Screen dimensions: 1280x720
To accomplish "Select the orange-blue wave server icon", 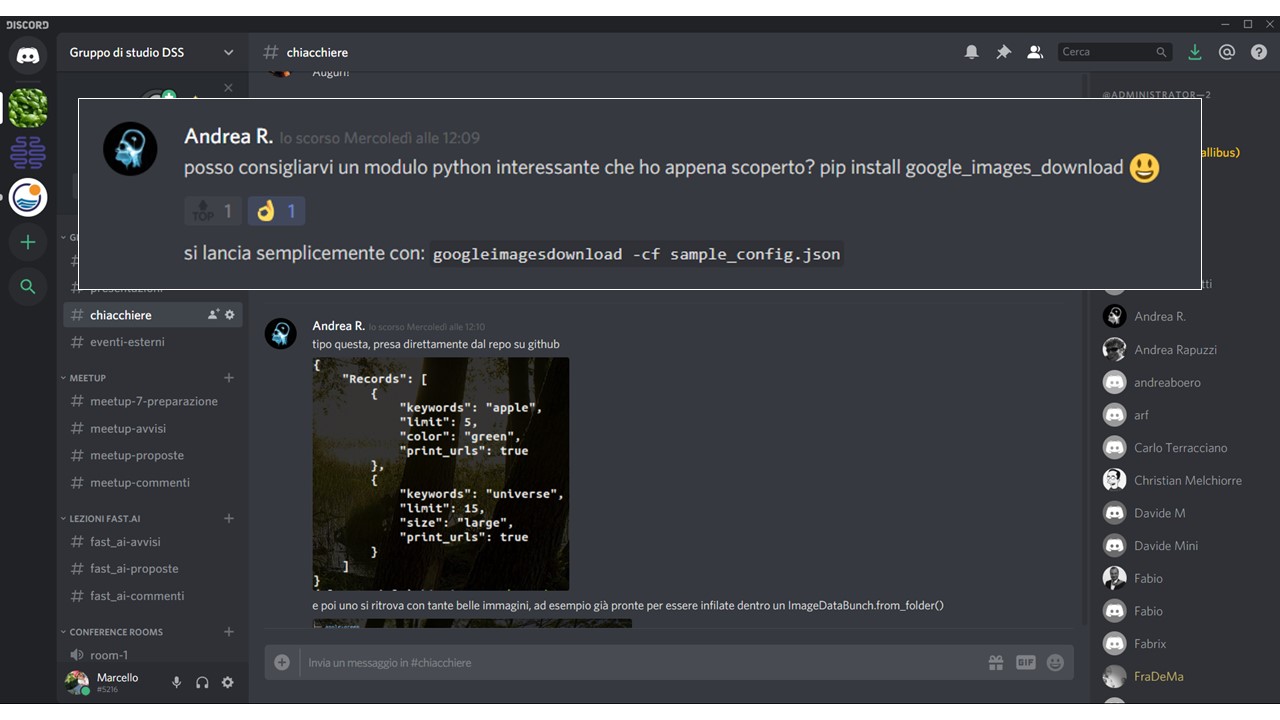I will (28, 198).
